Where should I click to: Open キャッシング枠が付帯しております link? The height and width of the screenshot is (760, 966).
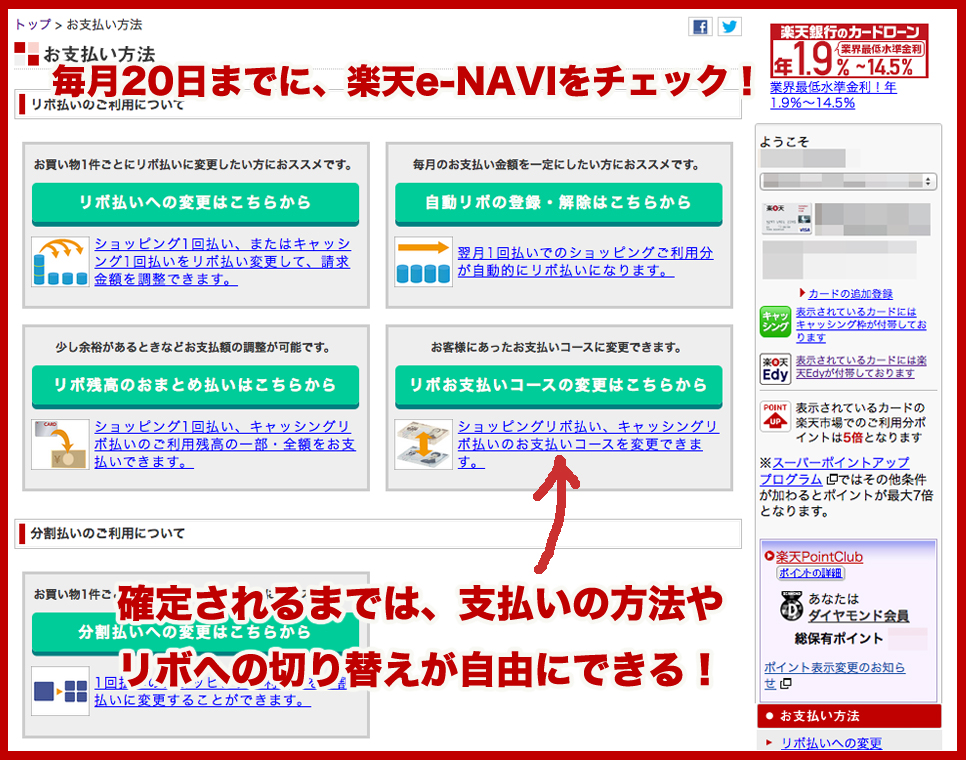pos(861,325)
